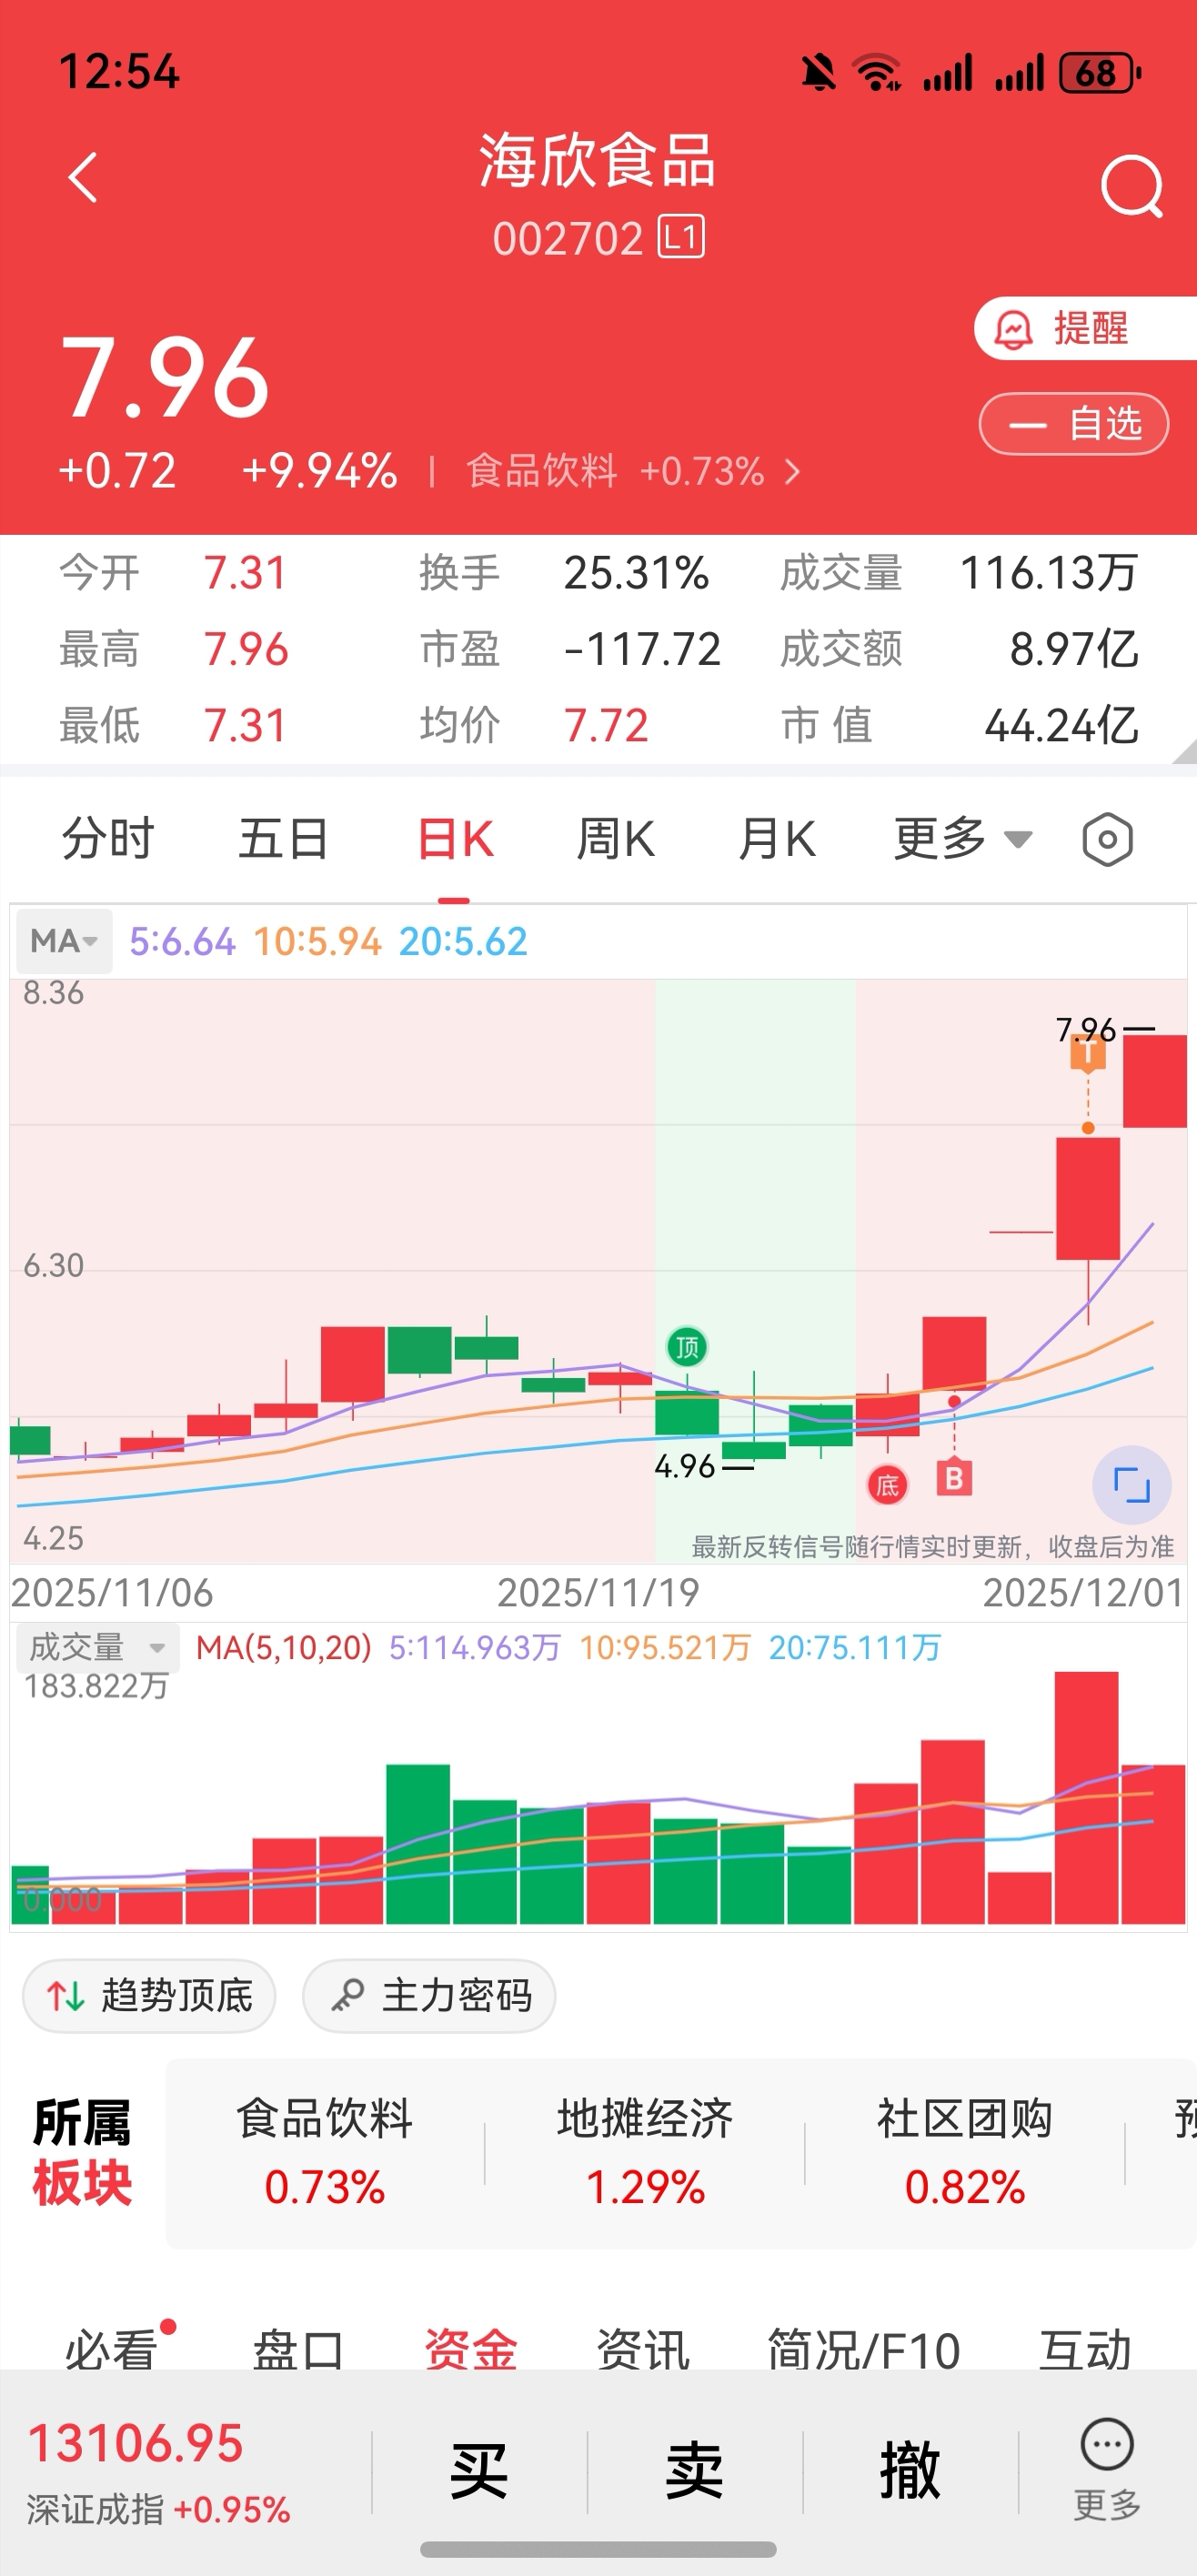This screenshot has width=1197, height=2576.
Task: Switch to 简况/F10 tab
Action: 864,2349
